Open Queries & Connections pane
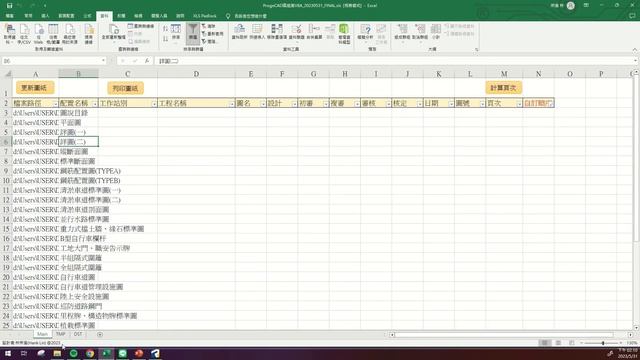 click(x=141, y=26)
